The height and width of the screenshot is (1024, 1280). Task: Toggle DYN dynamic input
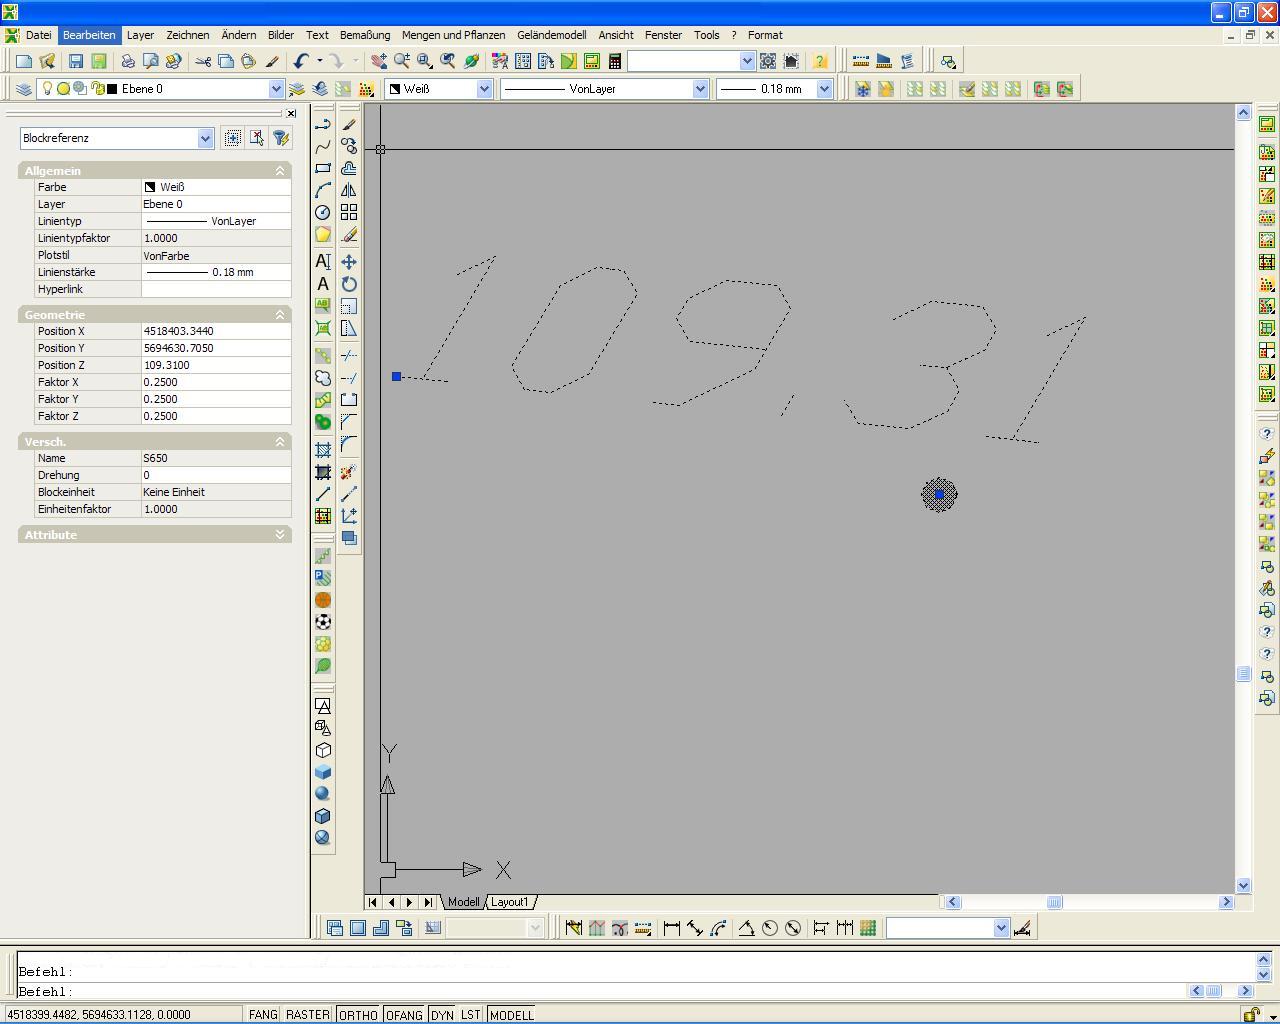[x=442, y=1015]
